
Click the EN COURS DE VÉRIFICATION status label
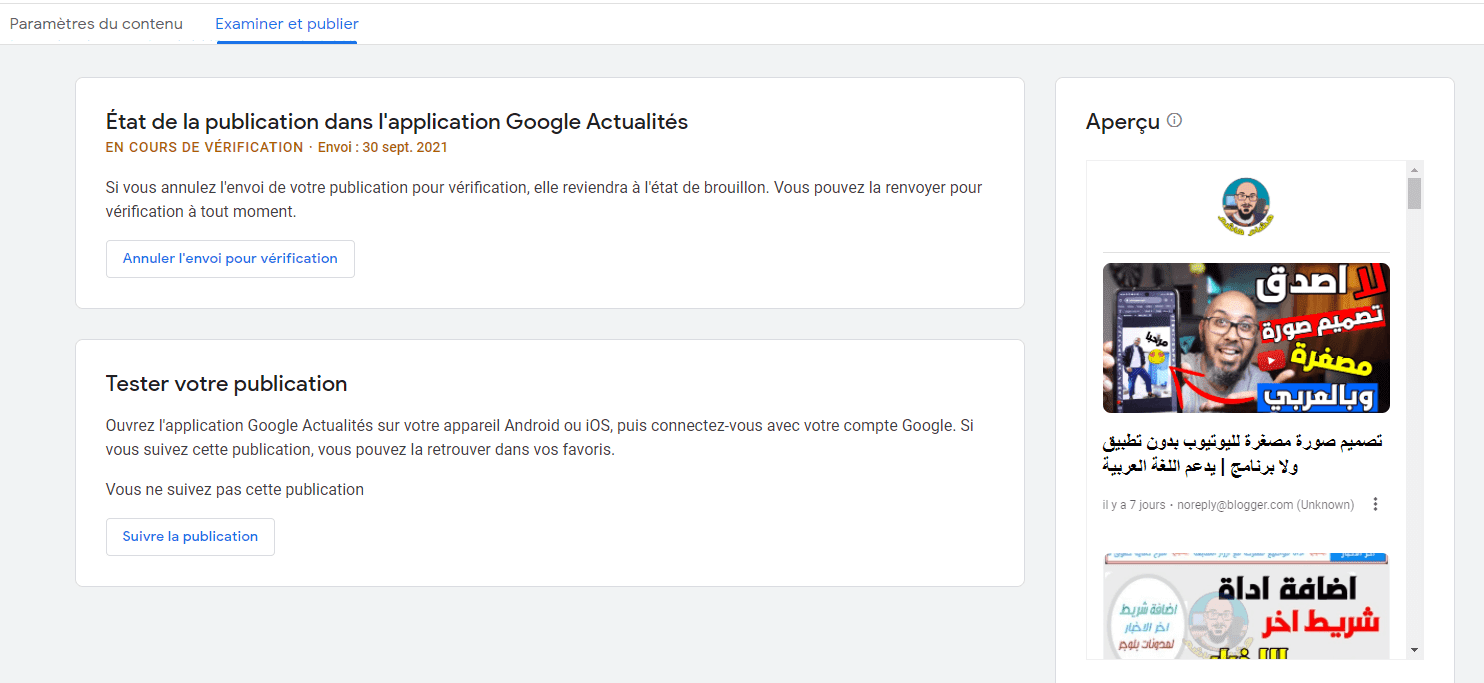coord(204,147)
